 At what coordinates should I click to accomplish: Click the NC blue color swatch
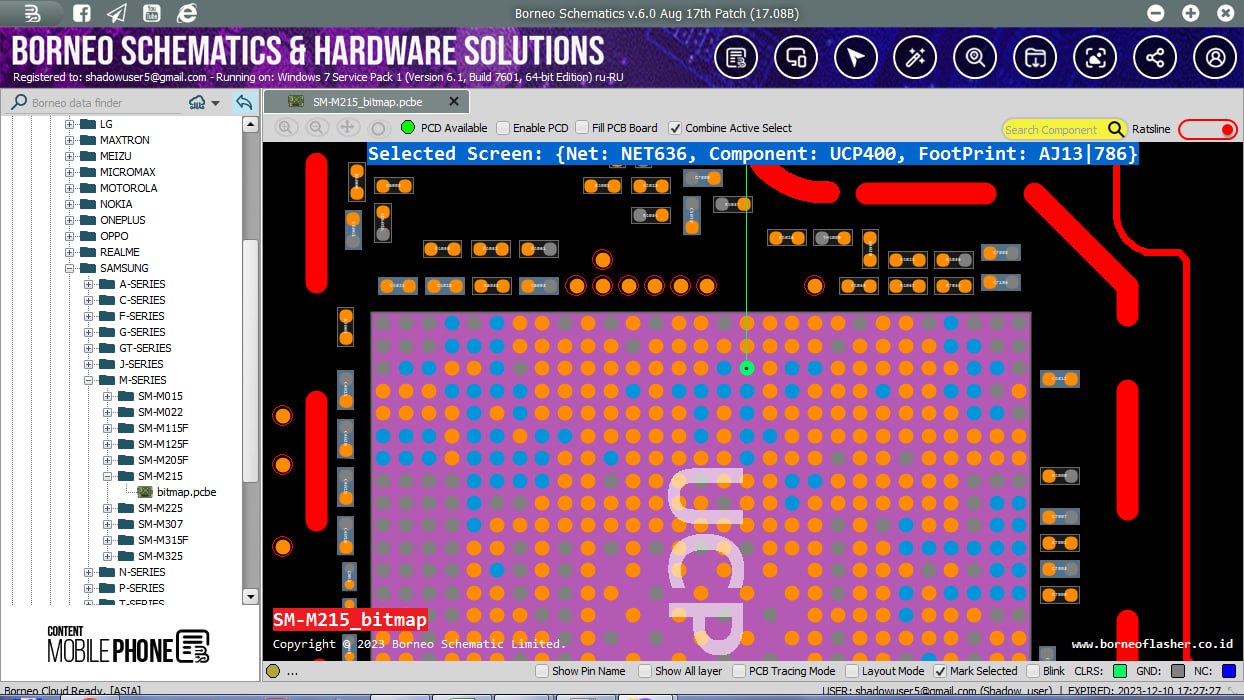[1229, 671]
